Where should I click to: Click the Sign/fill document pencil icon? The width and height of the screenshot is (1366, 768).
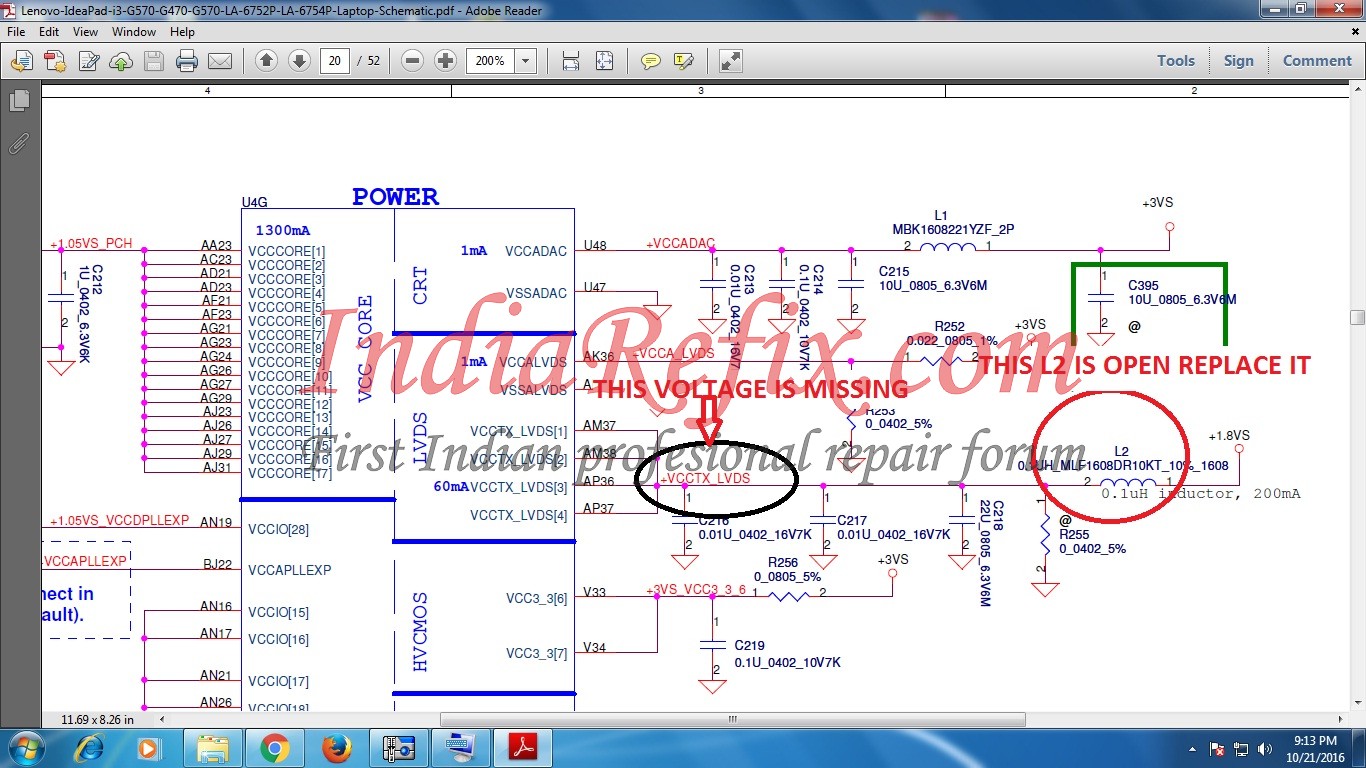click(x=88, y=61)
